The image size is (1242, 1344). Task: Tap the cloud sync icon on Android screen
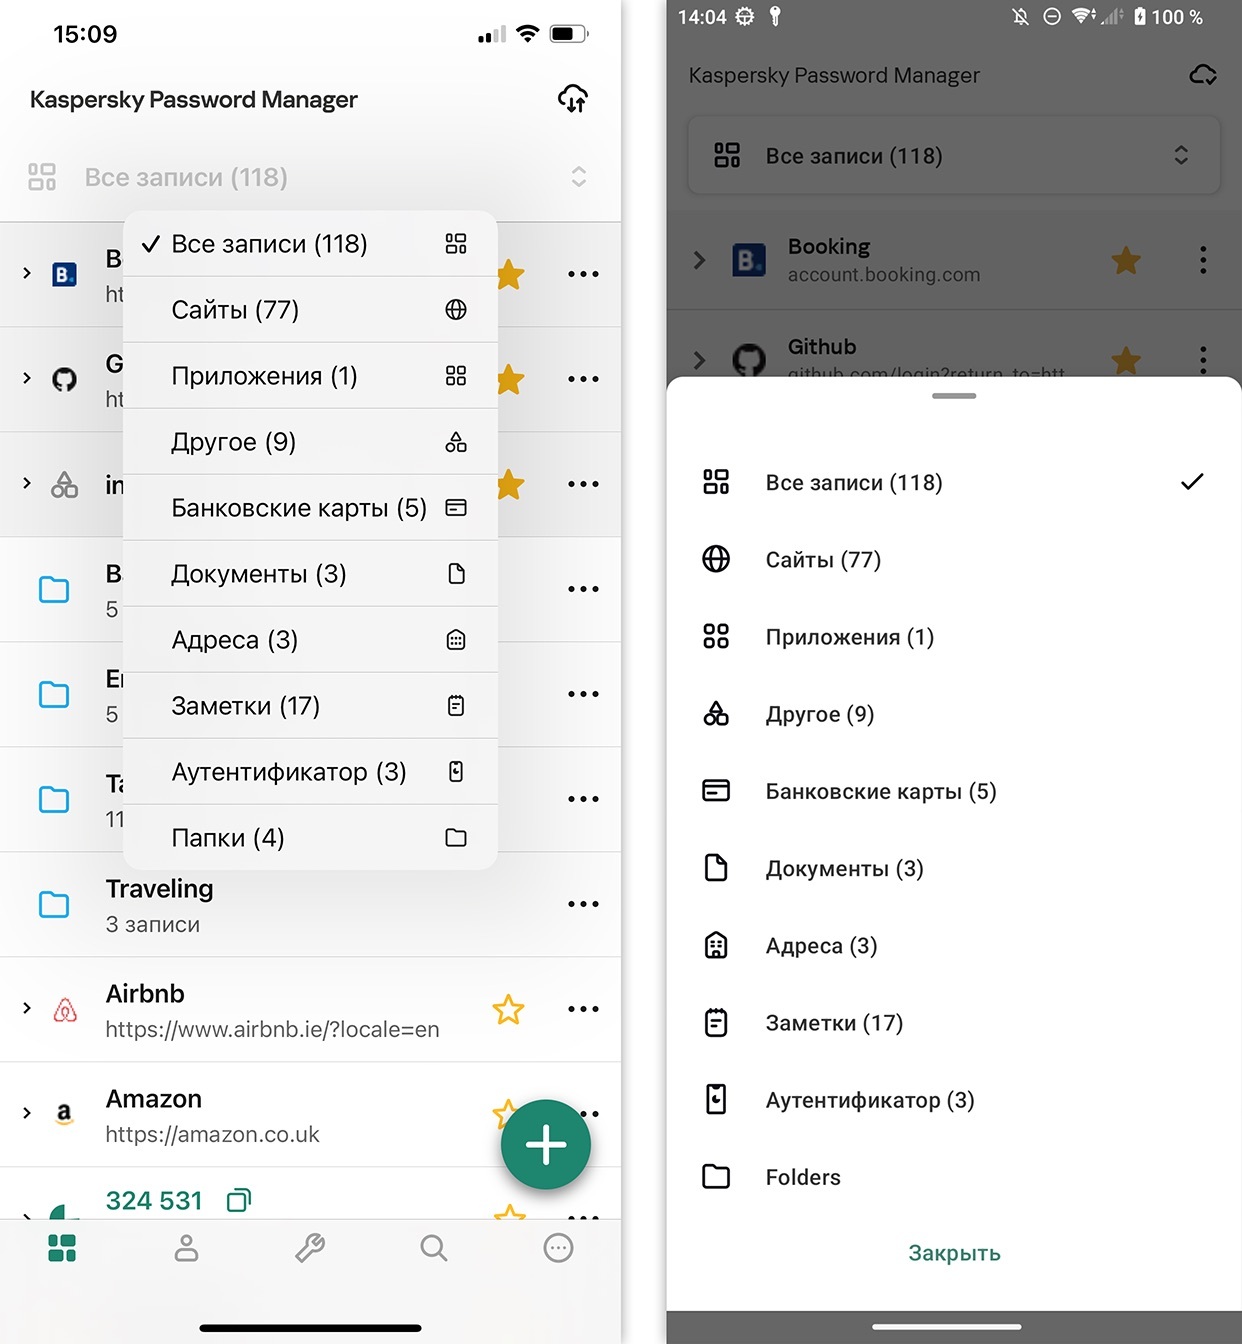(1203, 75)
